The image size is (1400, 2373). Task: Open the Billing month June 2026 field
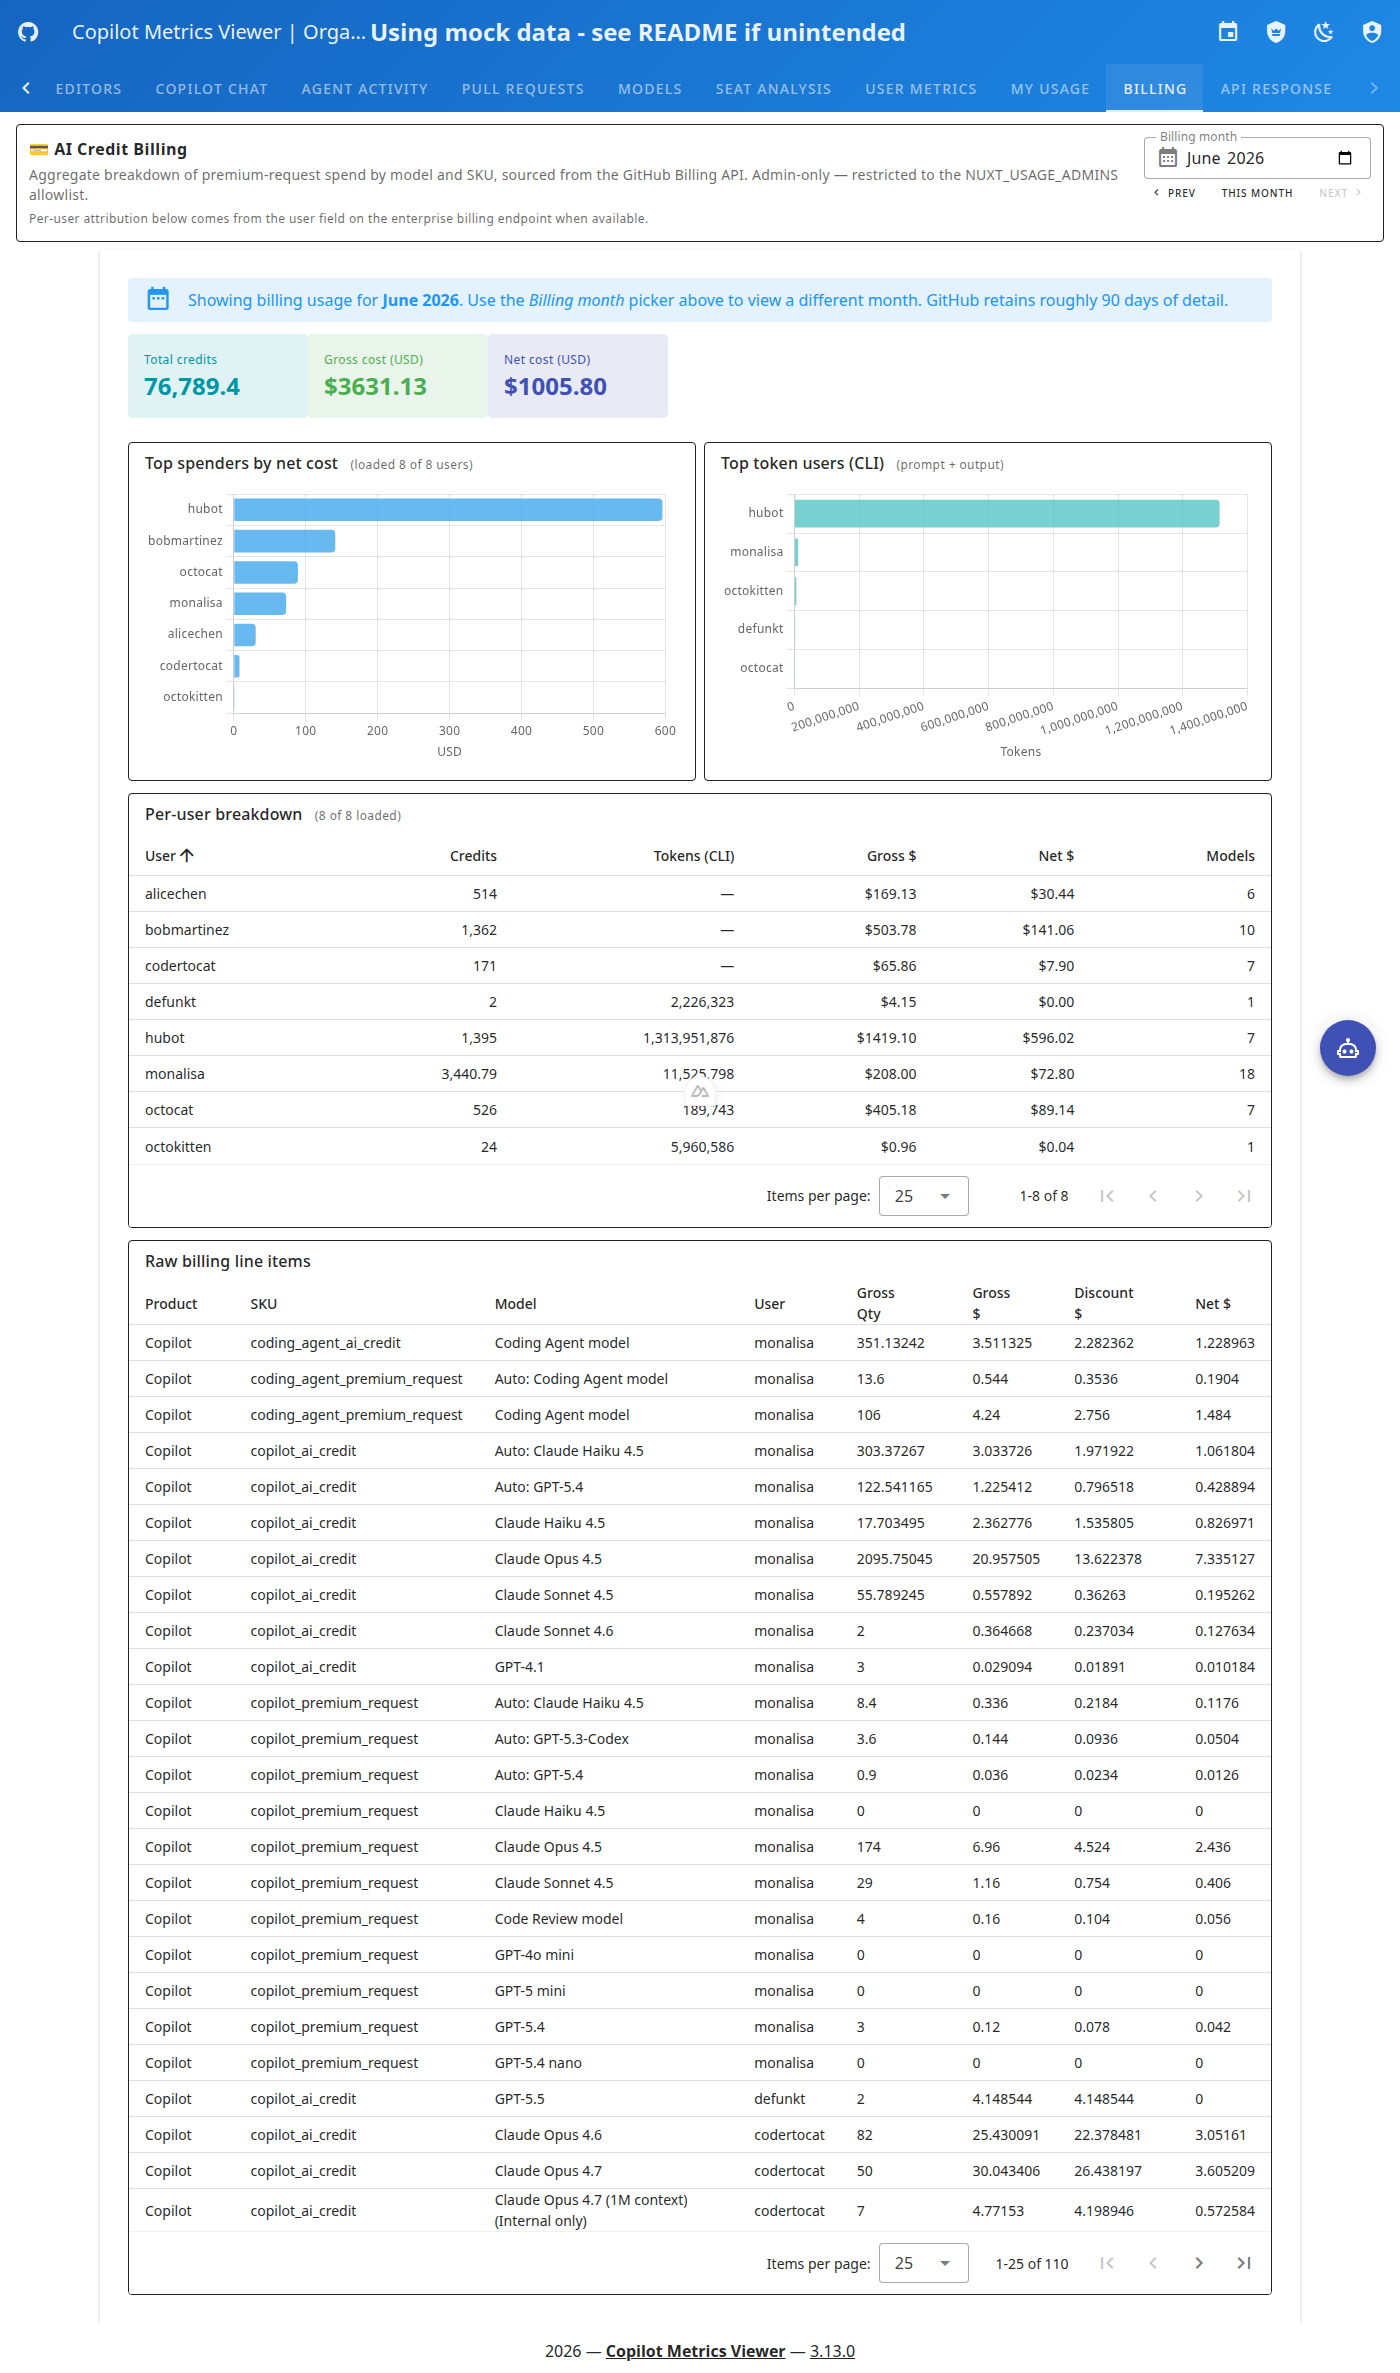[1256, 158]
